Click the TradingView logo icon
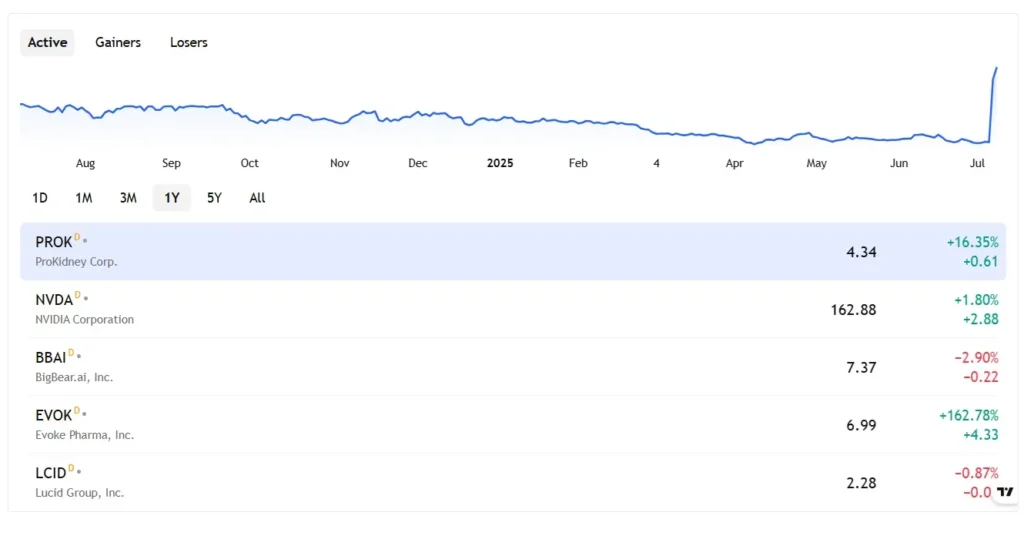The height and width of the screenshot is (546, 1024). tap(1006, 491)
